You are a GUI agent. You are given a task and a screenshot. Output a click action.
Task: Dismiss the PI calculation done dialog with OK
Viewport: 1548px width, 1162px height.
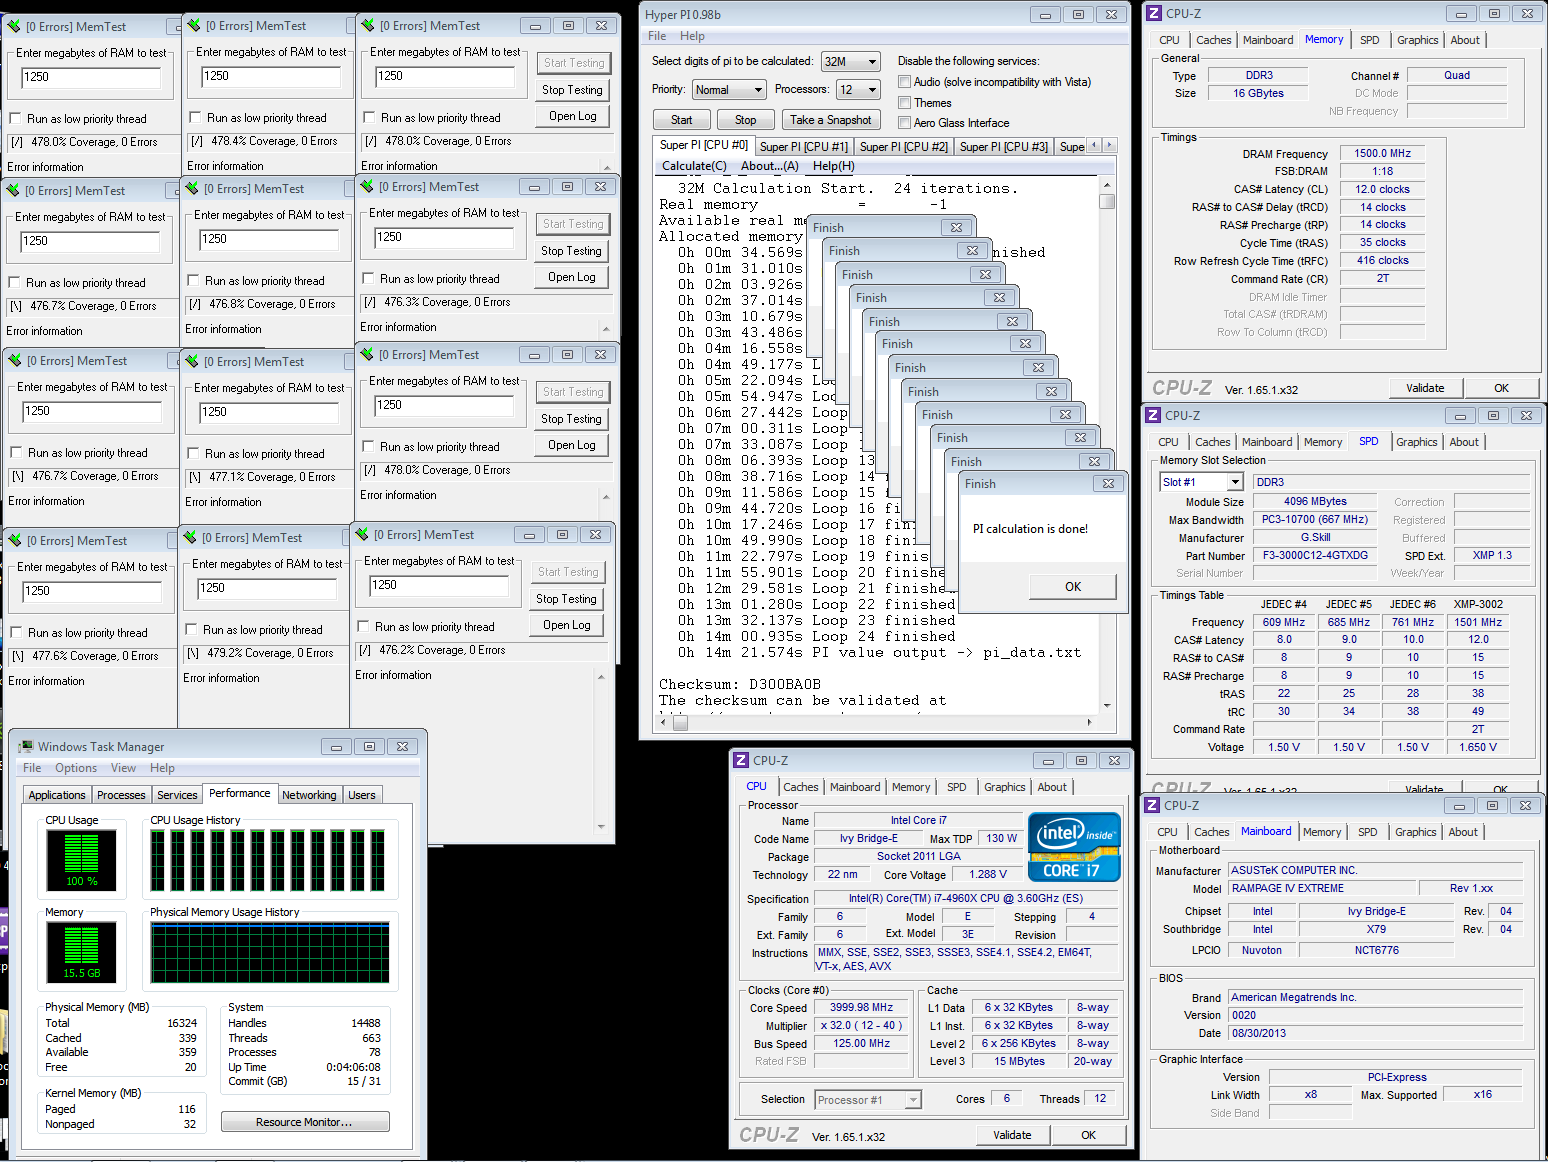[1072, 586]
